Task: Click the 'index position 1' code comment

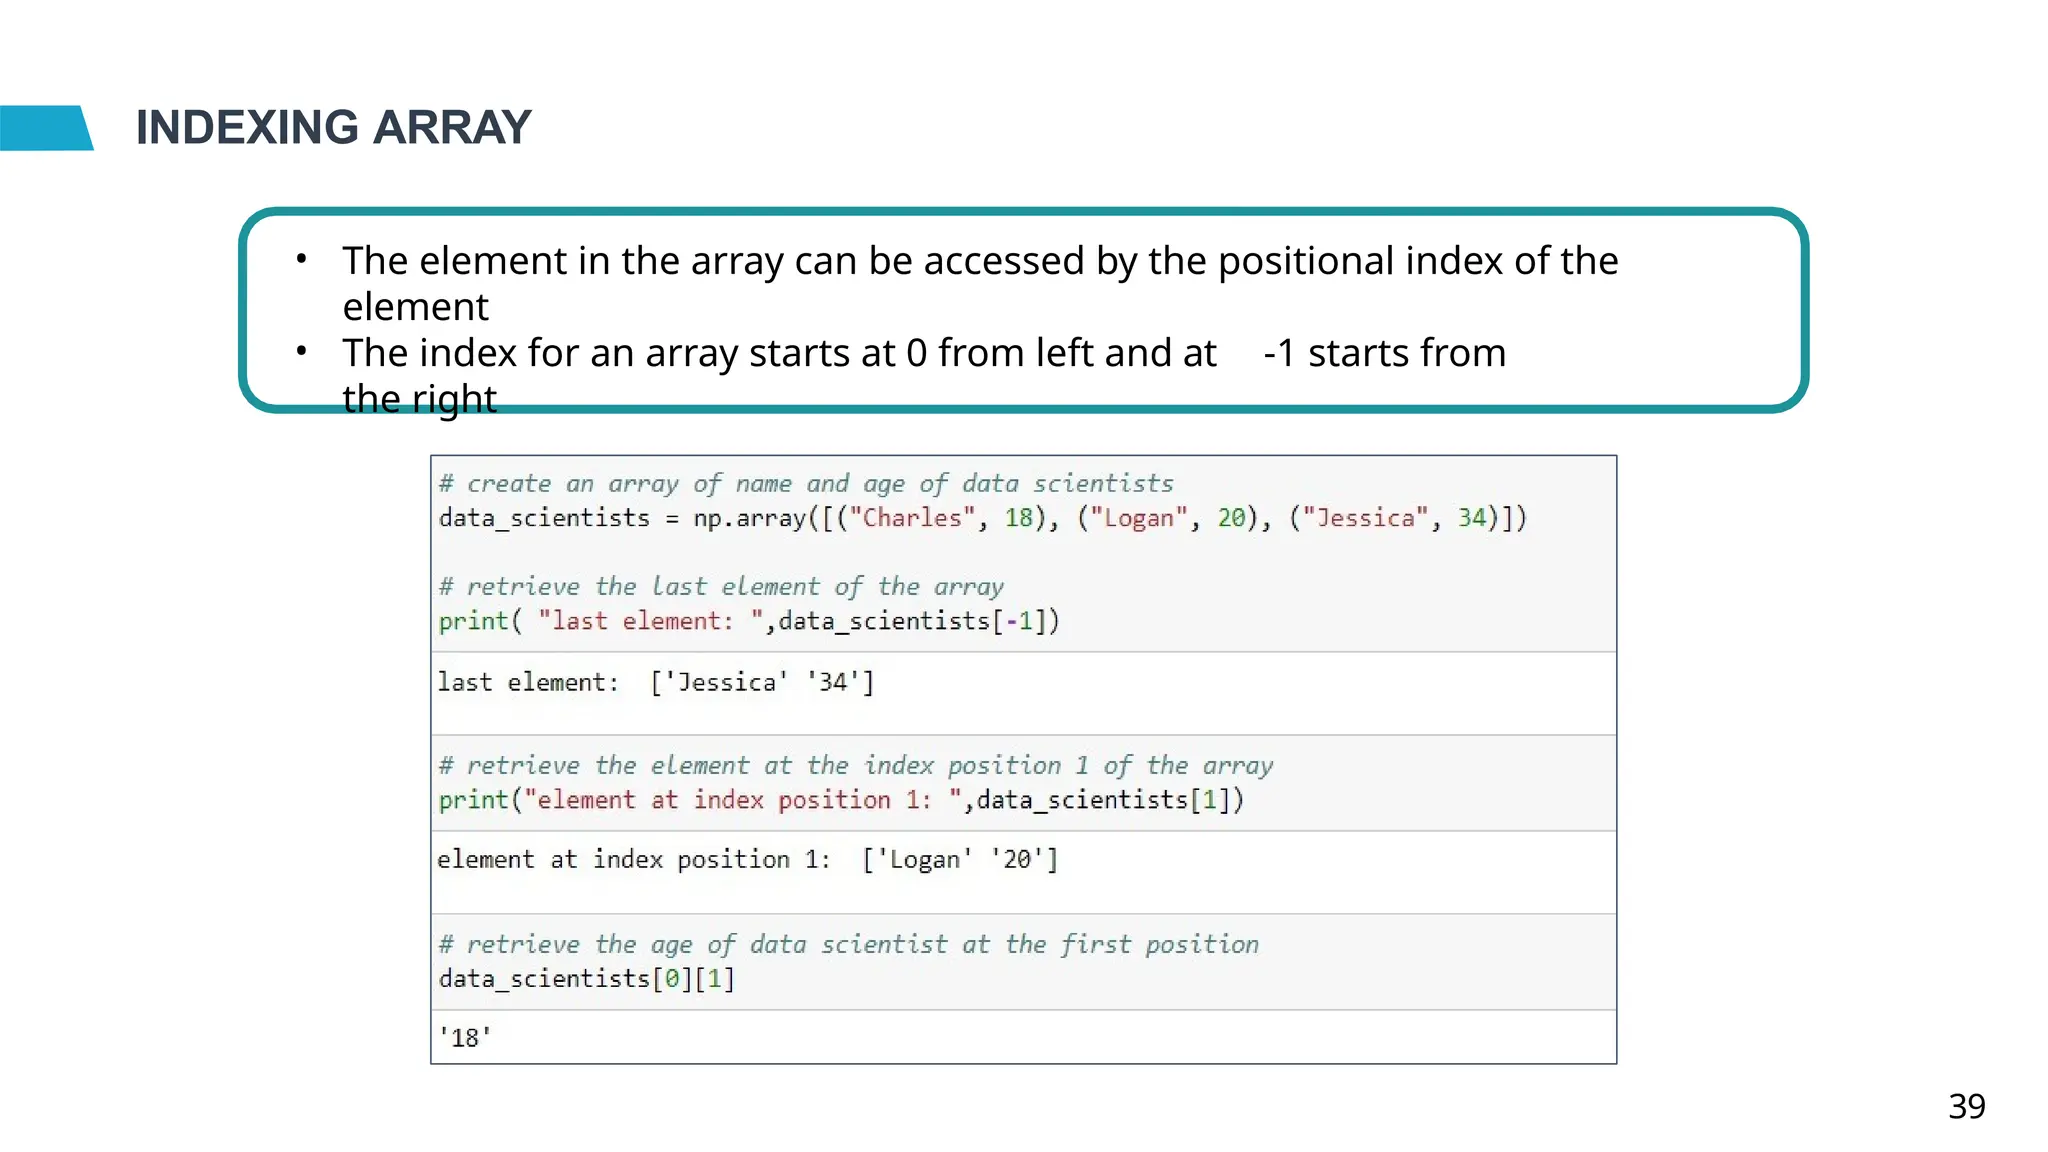Action: [x=855, y=766]
